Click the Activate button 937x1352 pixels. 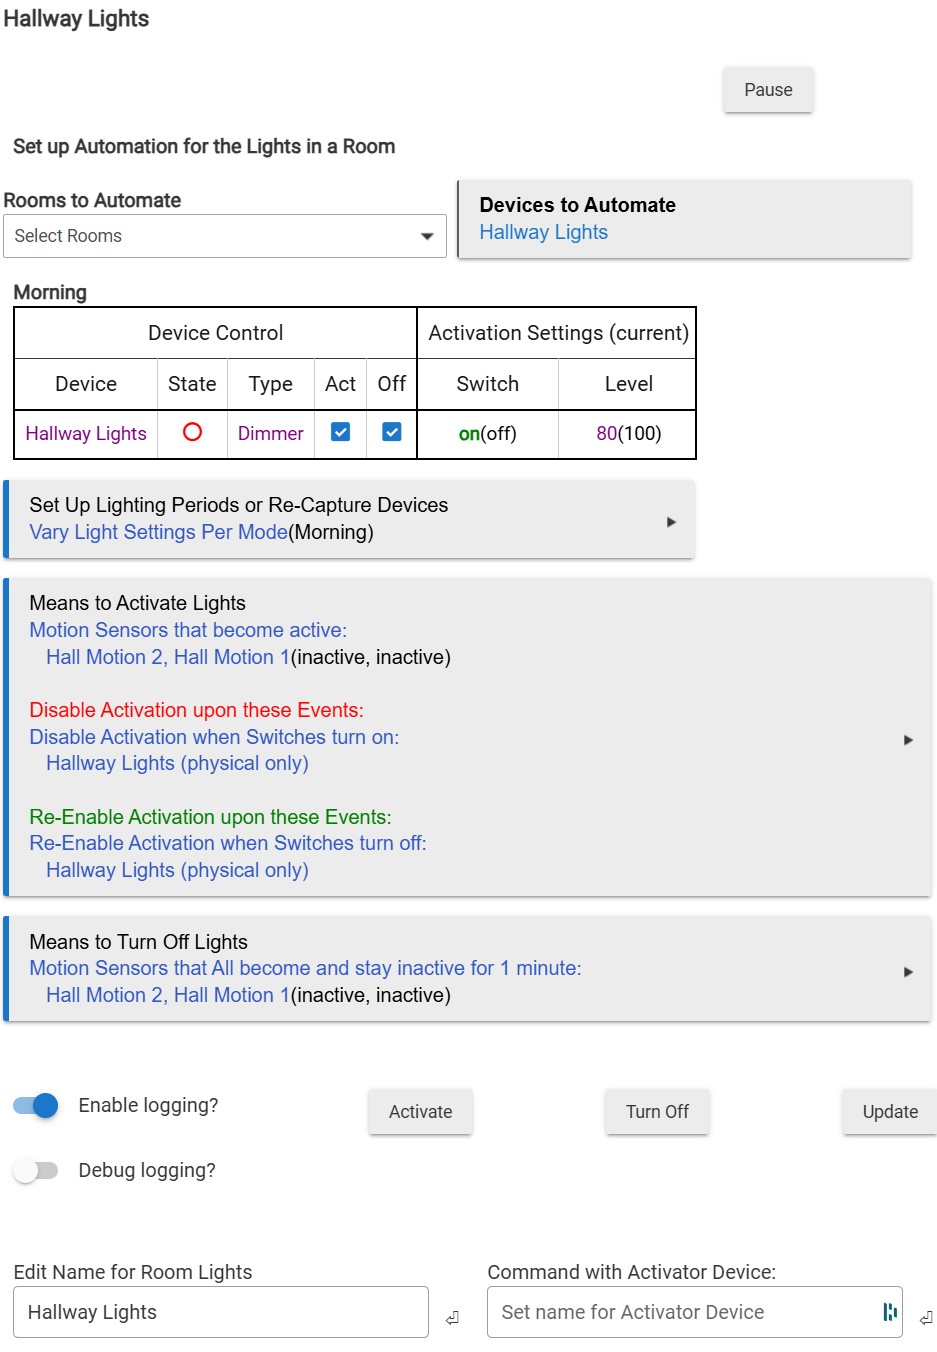coord(420,1112)
